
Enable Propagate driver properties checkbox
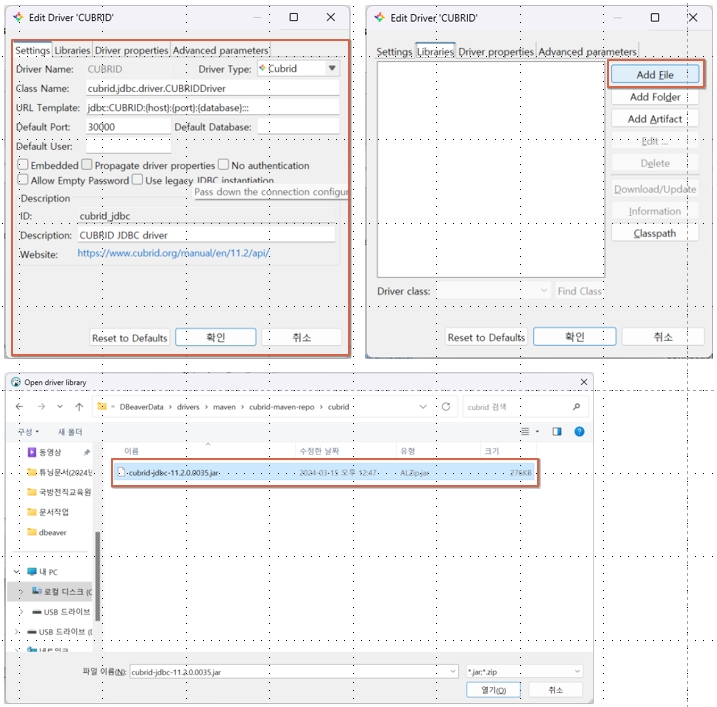86,164
